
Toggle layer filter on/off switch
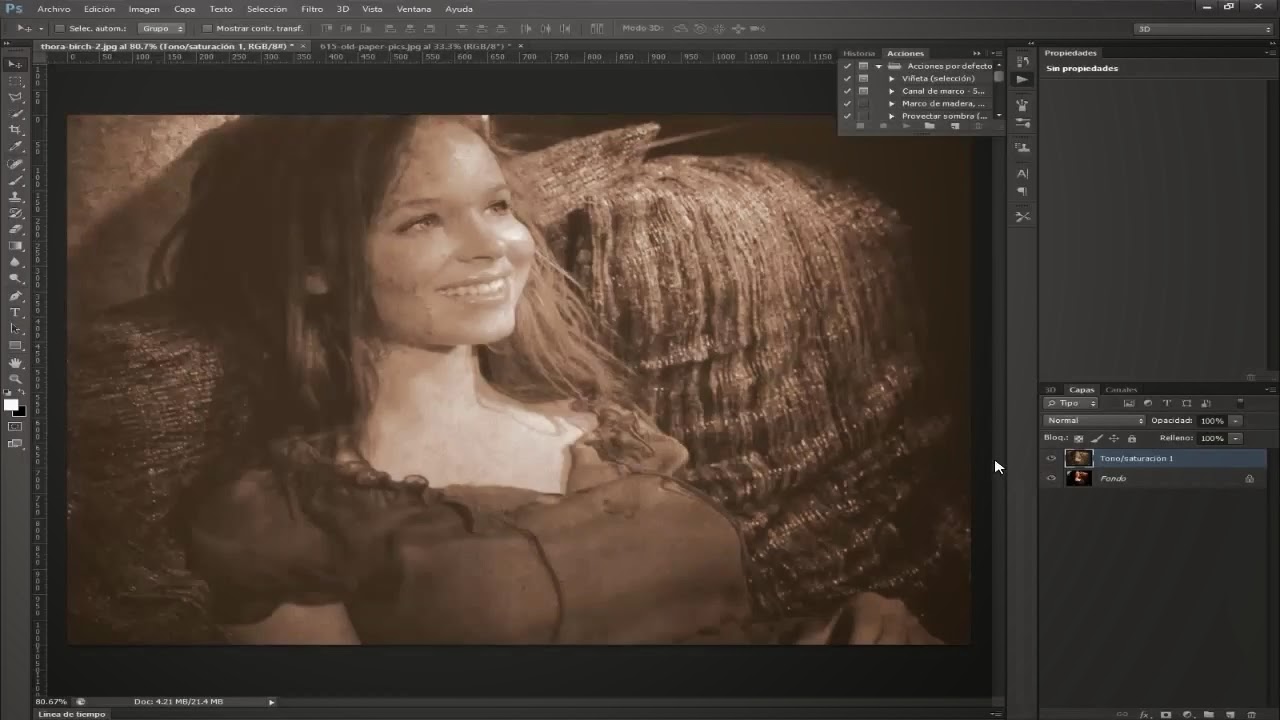pyautogui.click(x=1240, y=403)
